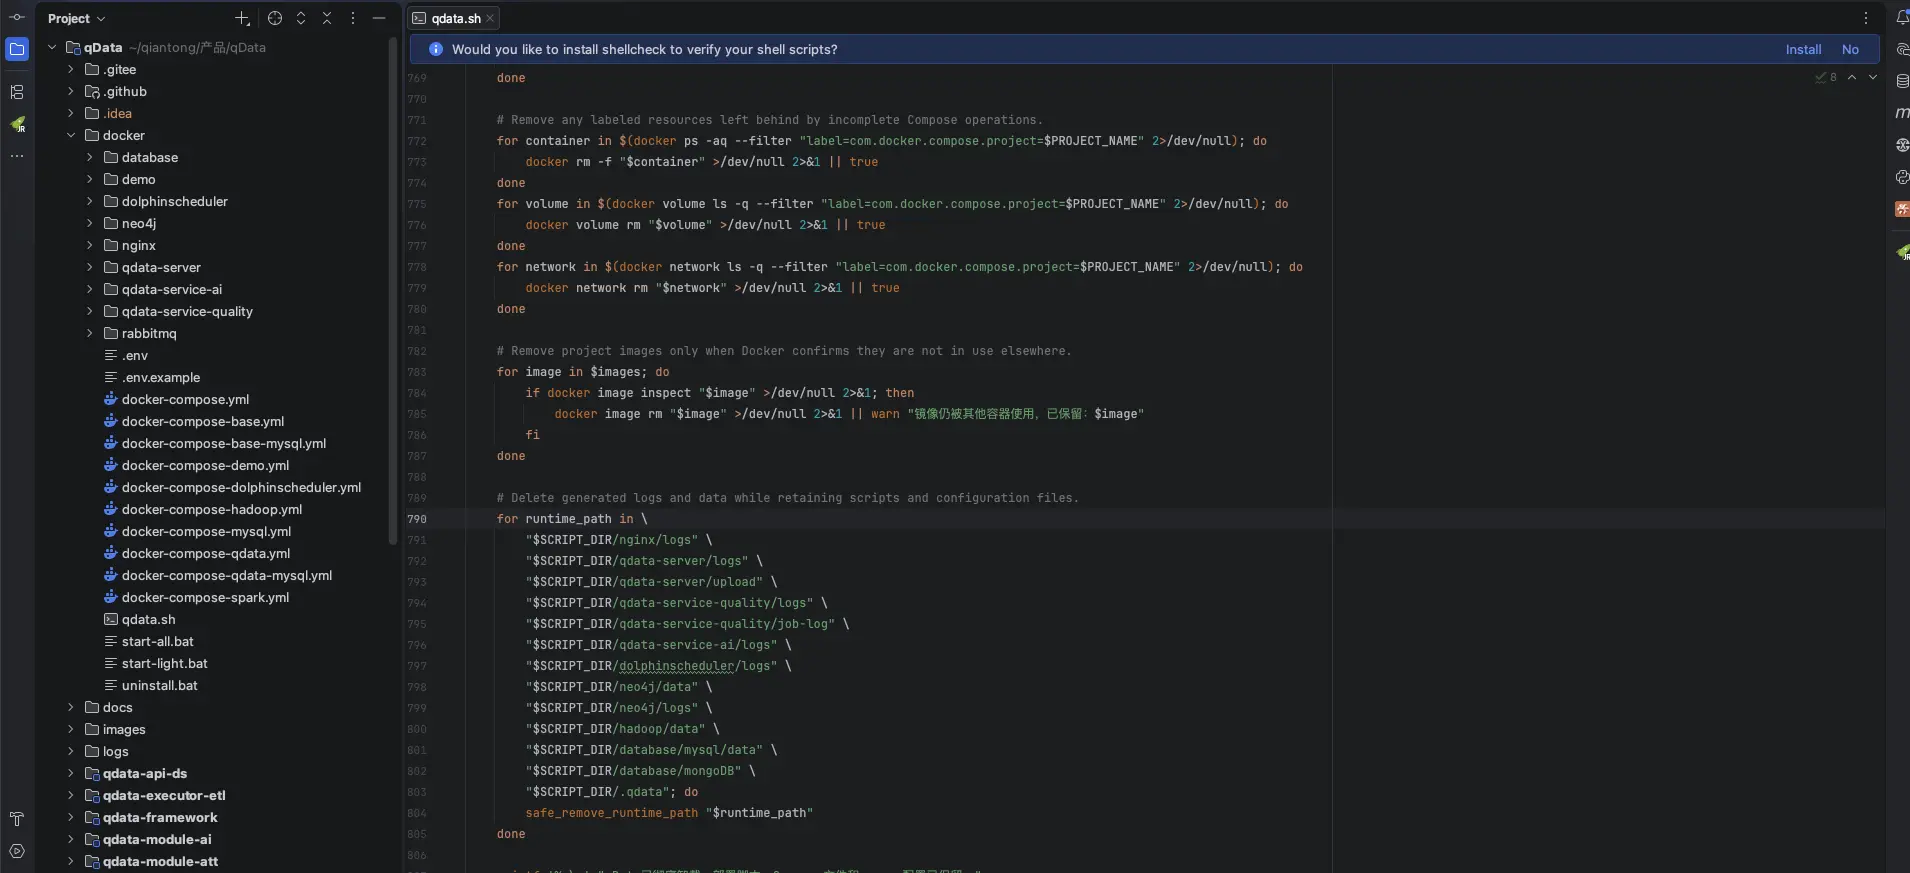Click Collapse All icon in Project panel

click(x=327, y=18)
